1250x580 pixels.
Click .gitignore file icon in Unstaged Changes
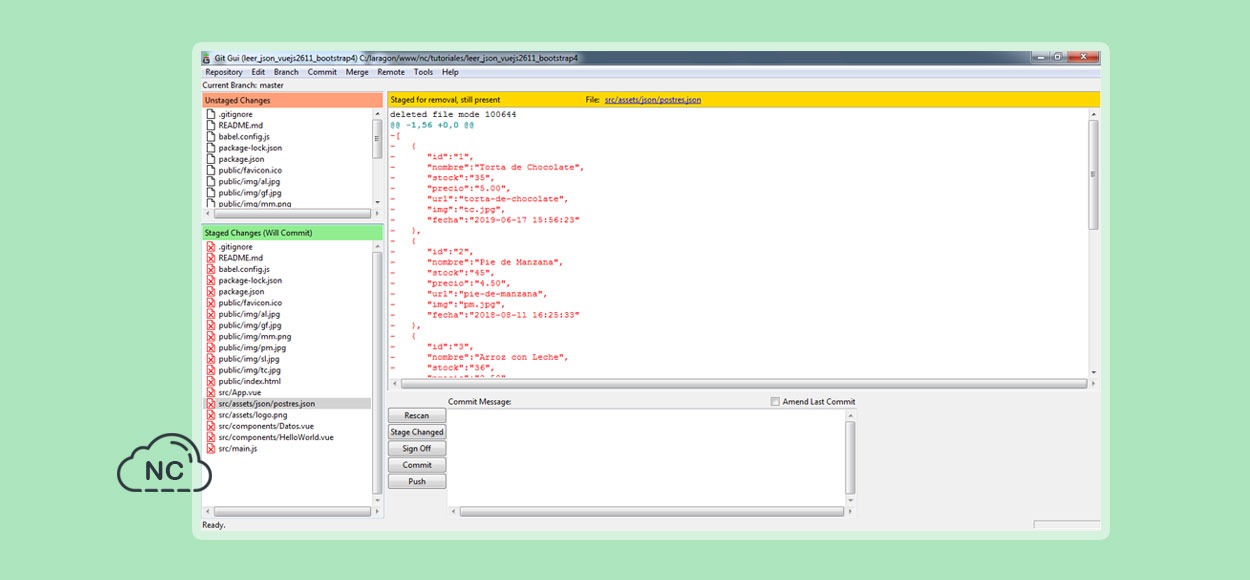point(211,115)
